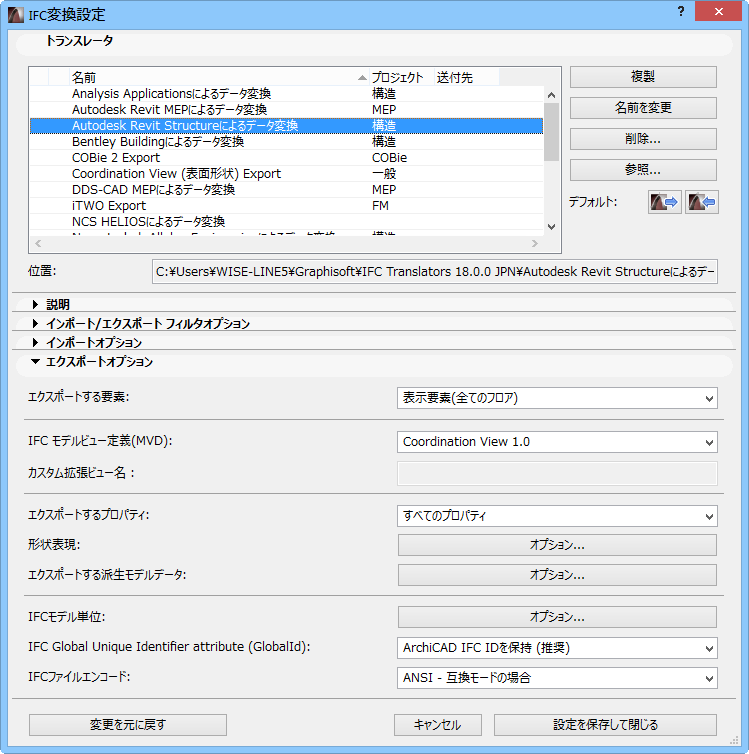749x754 pixels.
Task: Open 形状表現 options button
Action: (557, 545)
